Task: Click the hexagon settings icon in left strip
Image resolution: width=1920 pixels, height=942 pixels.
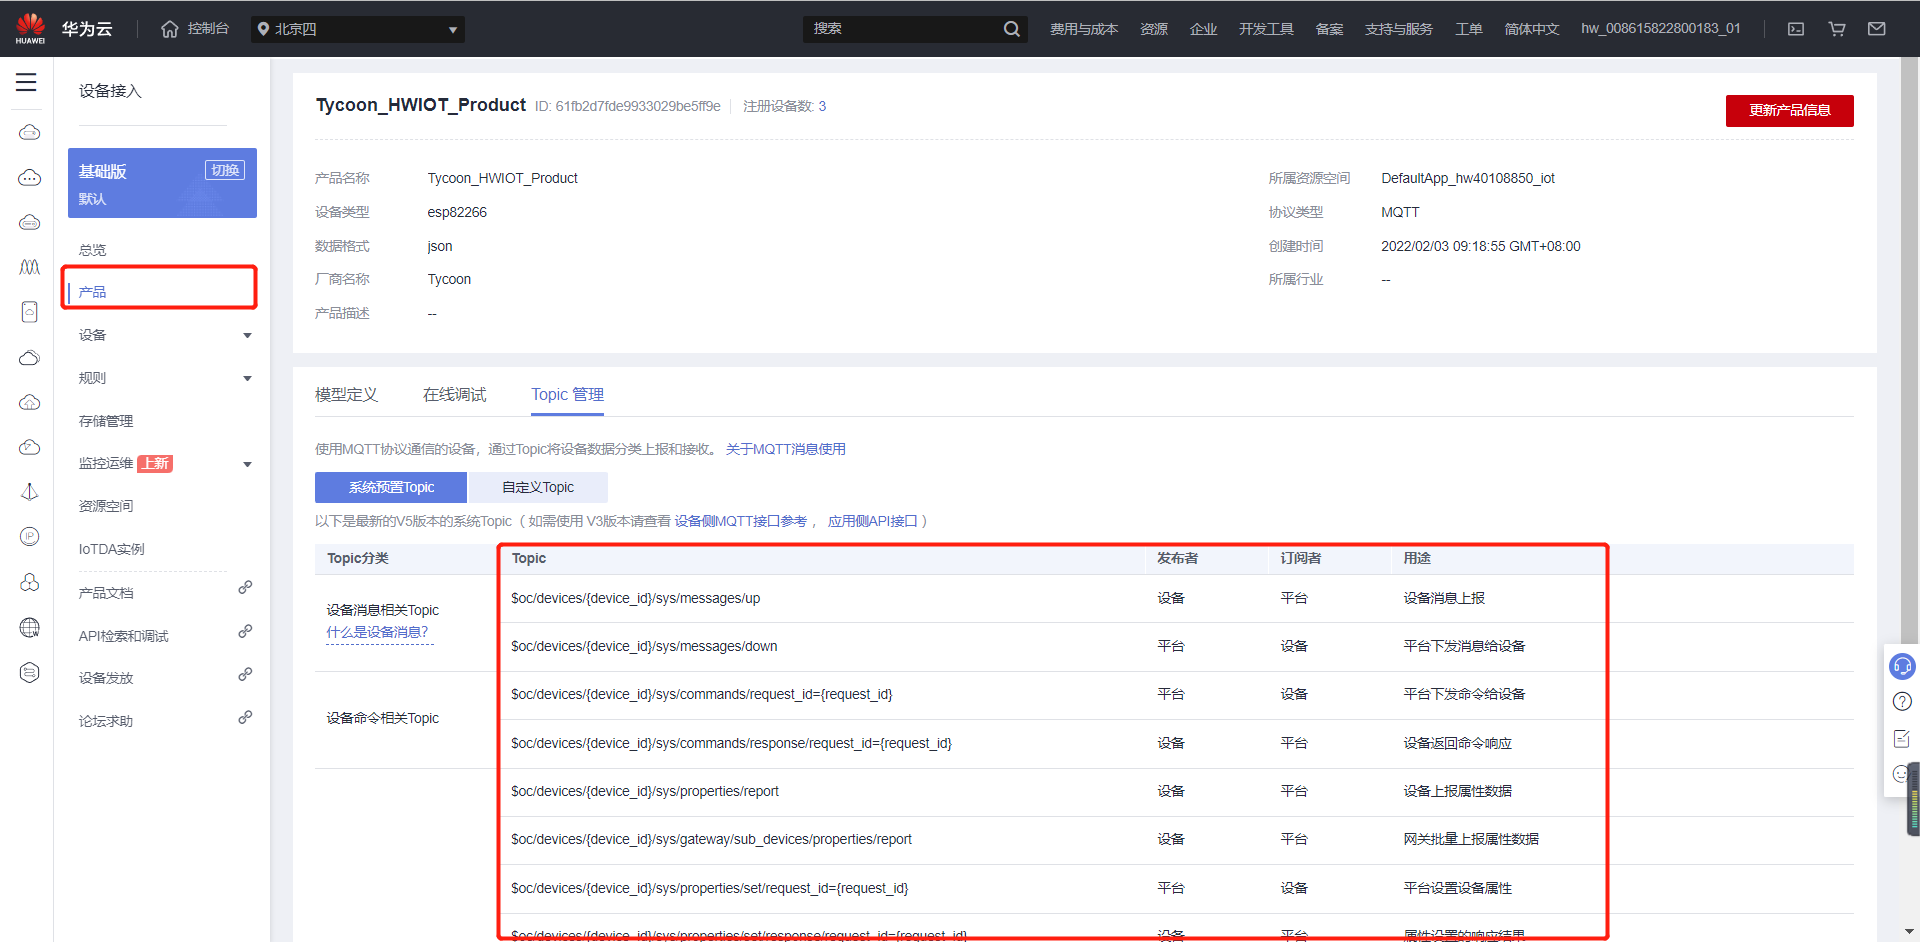Action: click(30, 672)
